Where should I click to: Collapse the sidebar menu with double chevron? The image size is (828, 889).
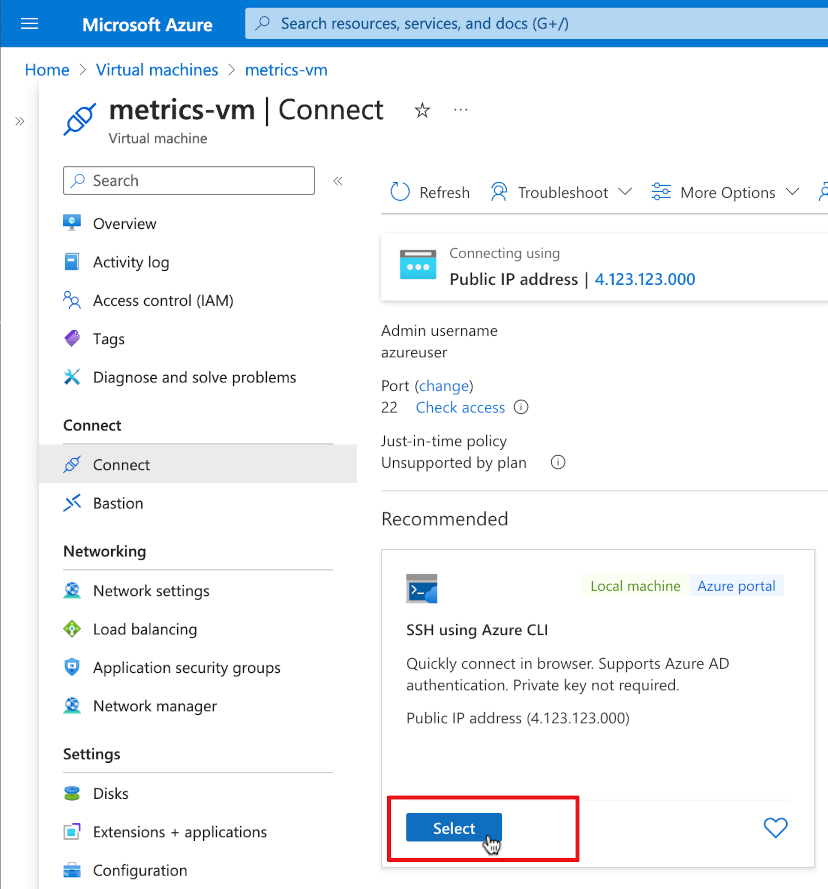[338, 181]
